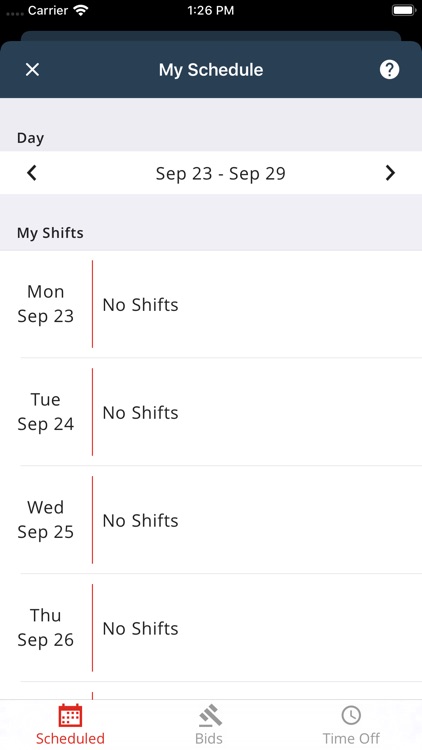Switch to the Bids tab label
Viewport: 422px width, 750px height.
coord(209,739)
